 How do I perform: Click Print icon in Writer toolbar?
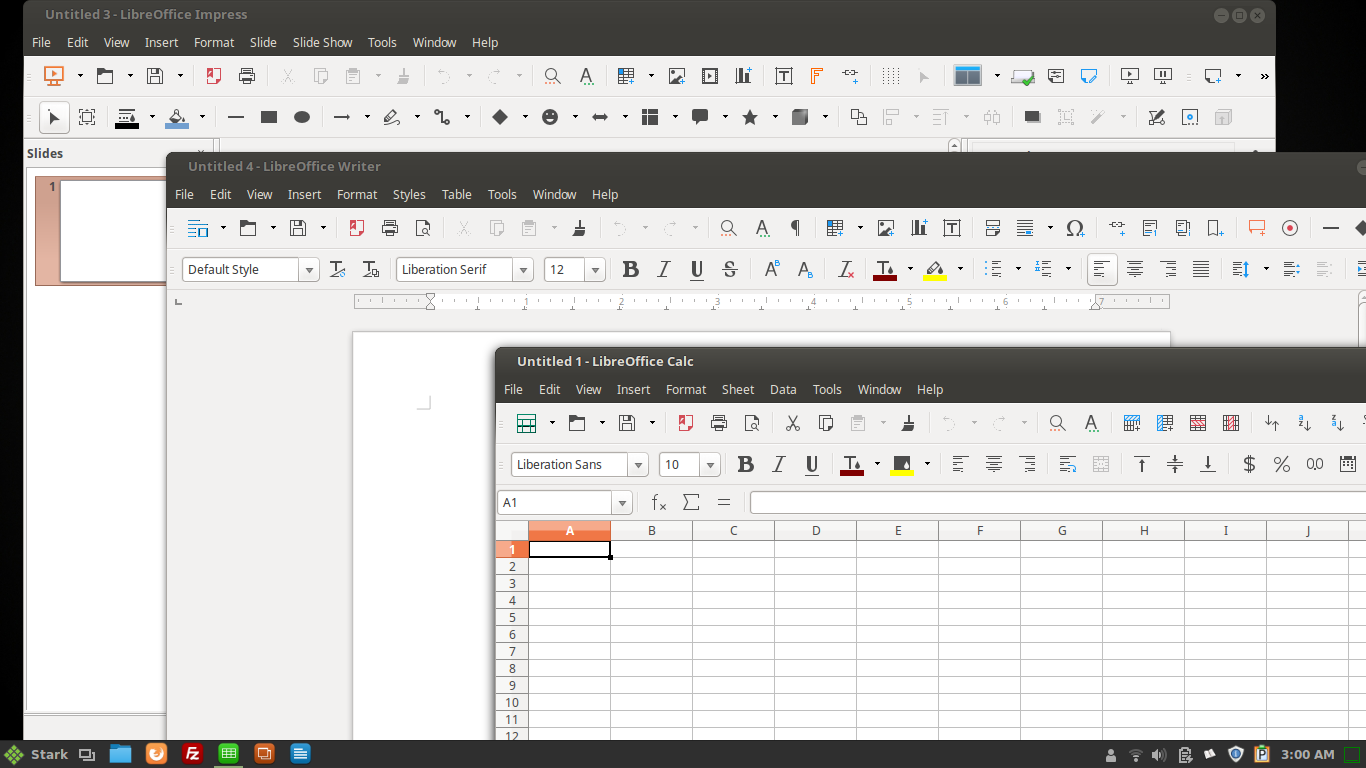(390, 228)
